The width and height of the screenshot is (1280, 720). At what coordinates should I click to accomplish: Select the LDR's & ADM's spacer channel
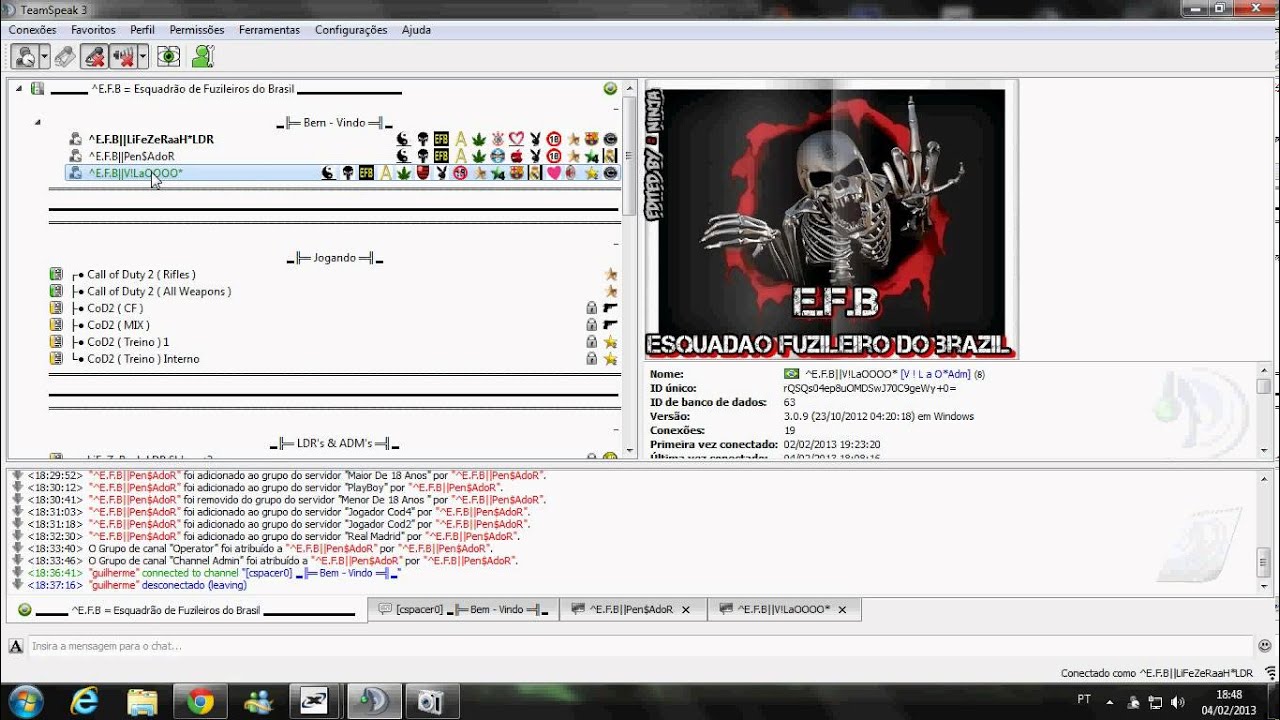tap(335, 443)
